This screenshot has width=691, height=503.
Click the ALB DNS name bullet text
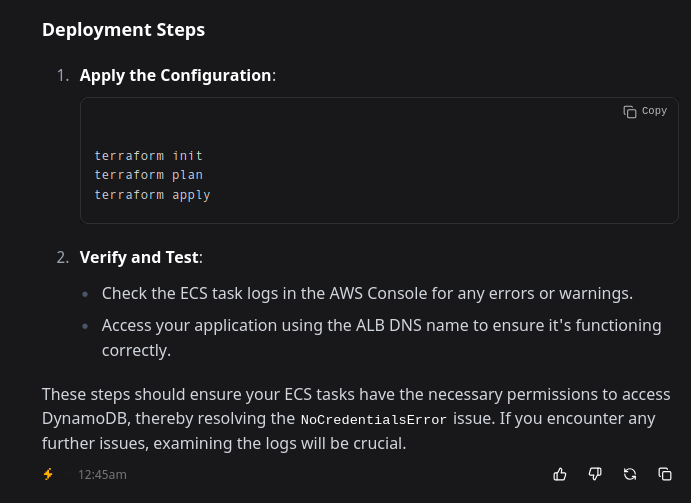point(382,338)
